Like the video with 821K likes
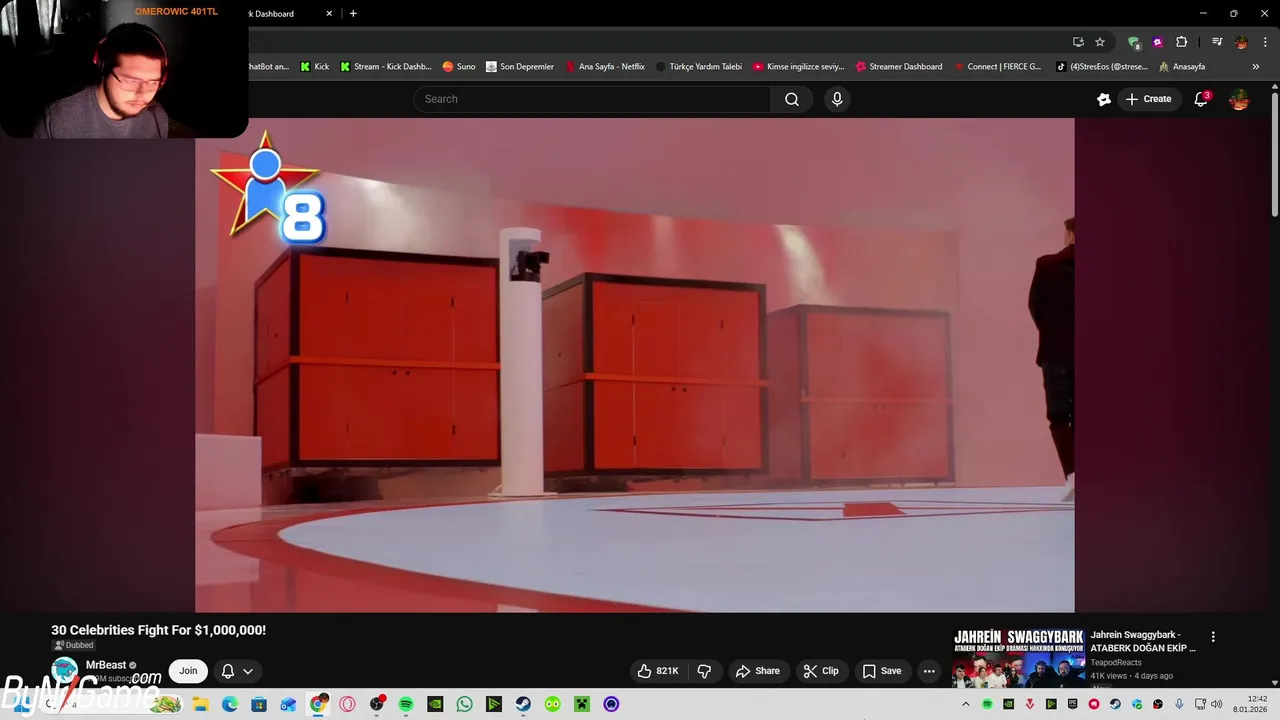 pos(658,671)
